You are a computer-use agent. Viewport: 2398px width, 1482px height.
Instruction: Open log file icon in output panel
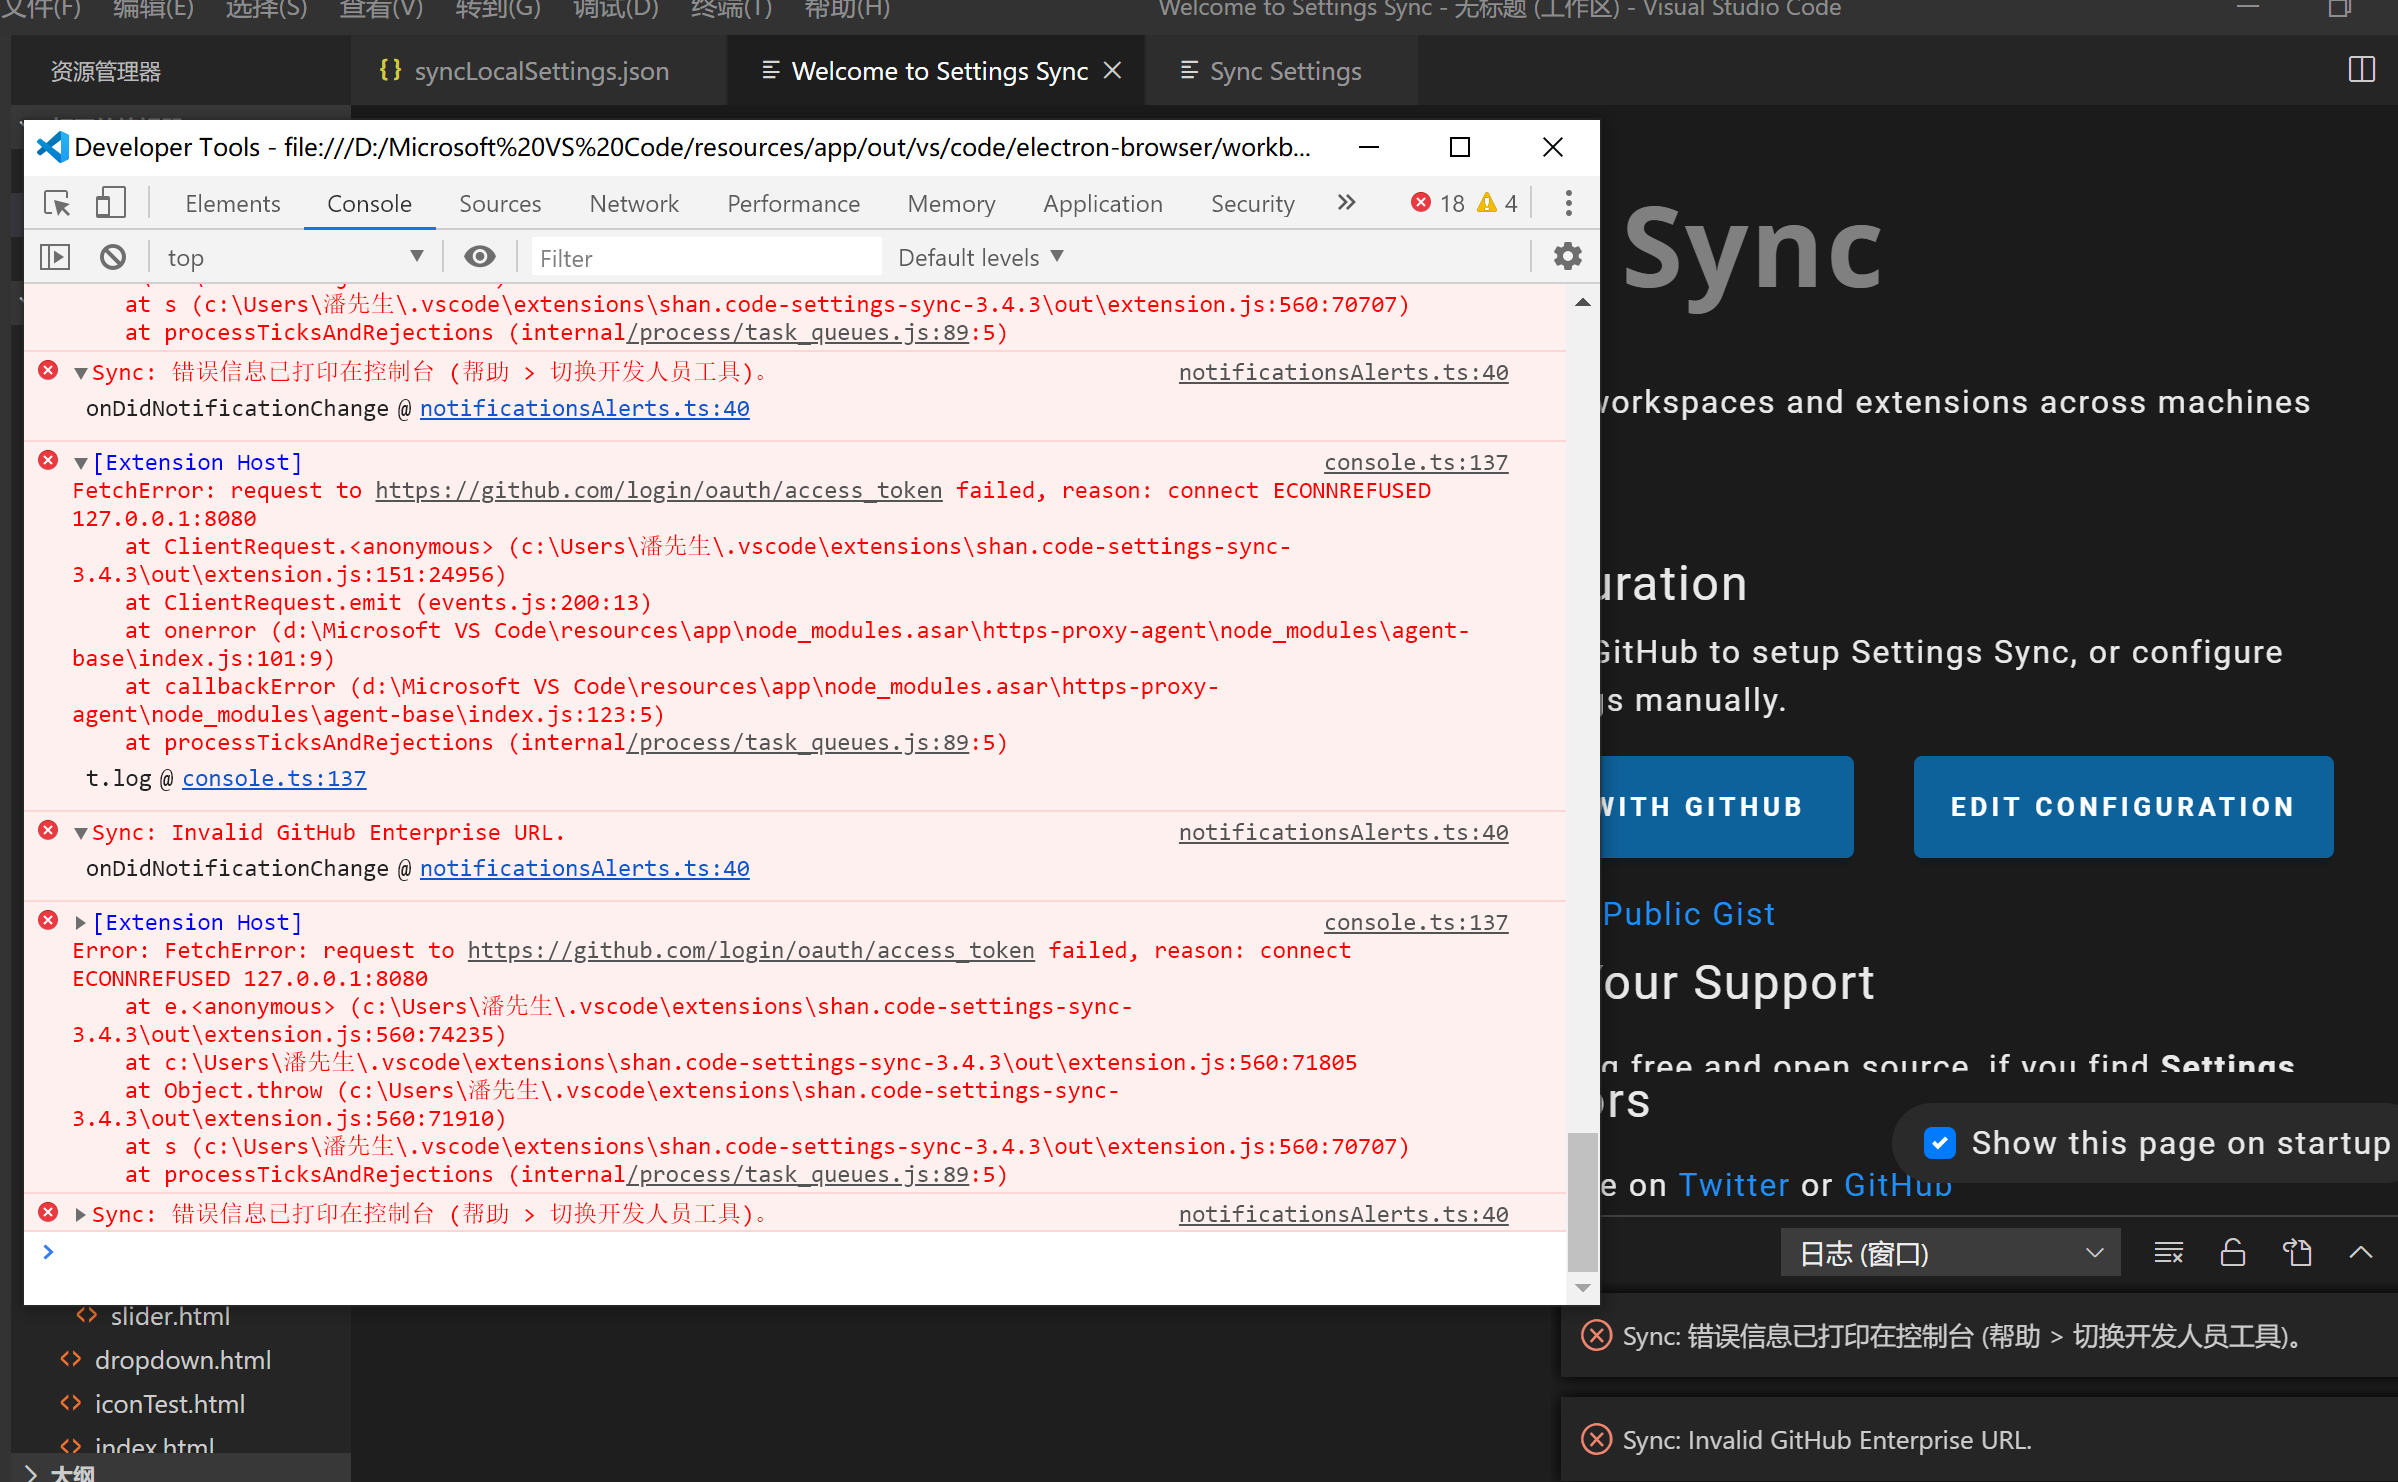pyautogui.click(x=2297, y=1252)
